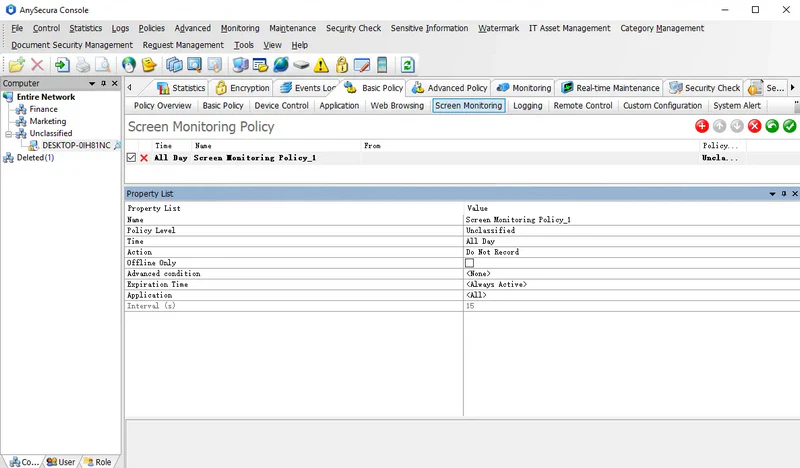The height and width of the screenshot is (468, 800).
Task: Click the new folder with plus toolbar icon
Action: [x=16, y=65]
